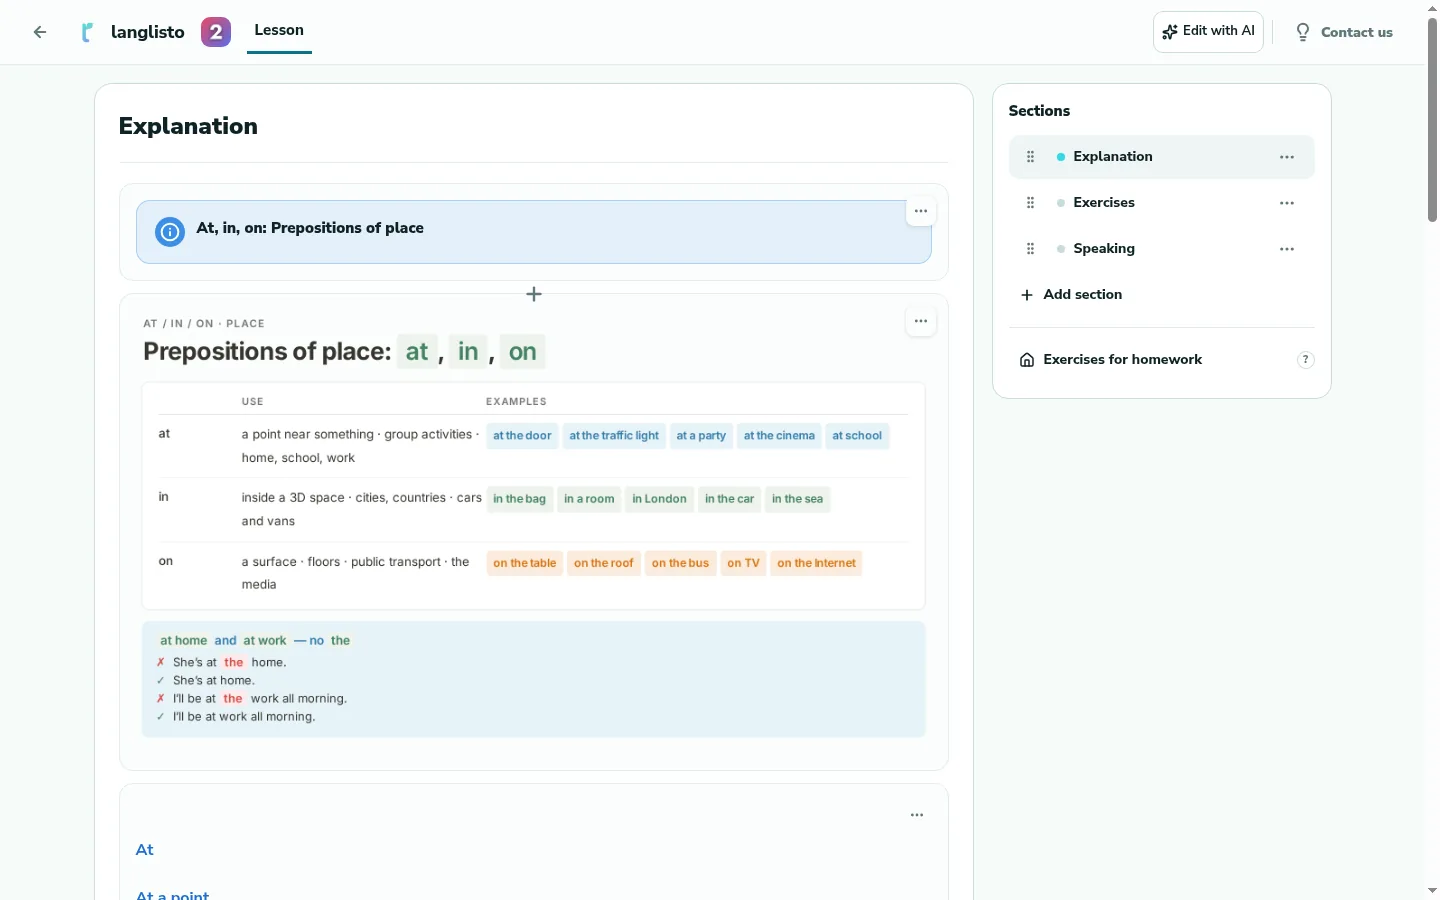Open options menu for Prepositions of place block

[x=920, y=321]
